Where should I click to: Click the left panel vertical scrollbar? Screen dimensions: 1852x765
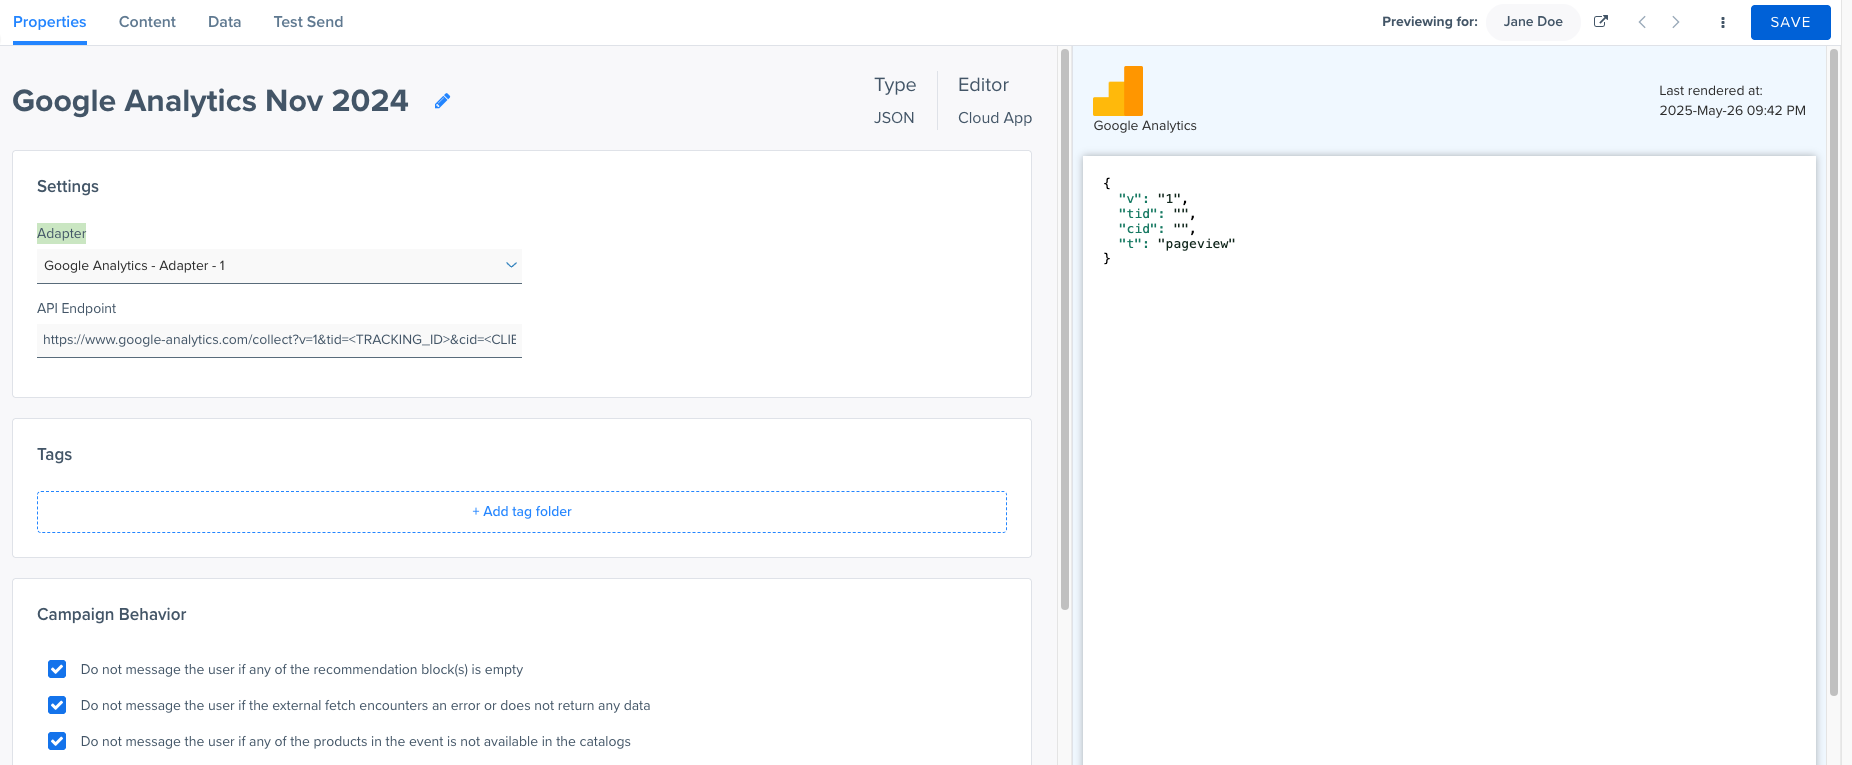point(1065,329)
